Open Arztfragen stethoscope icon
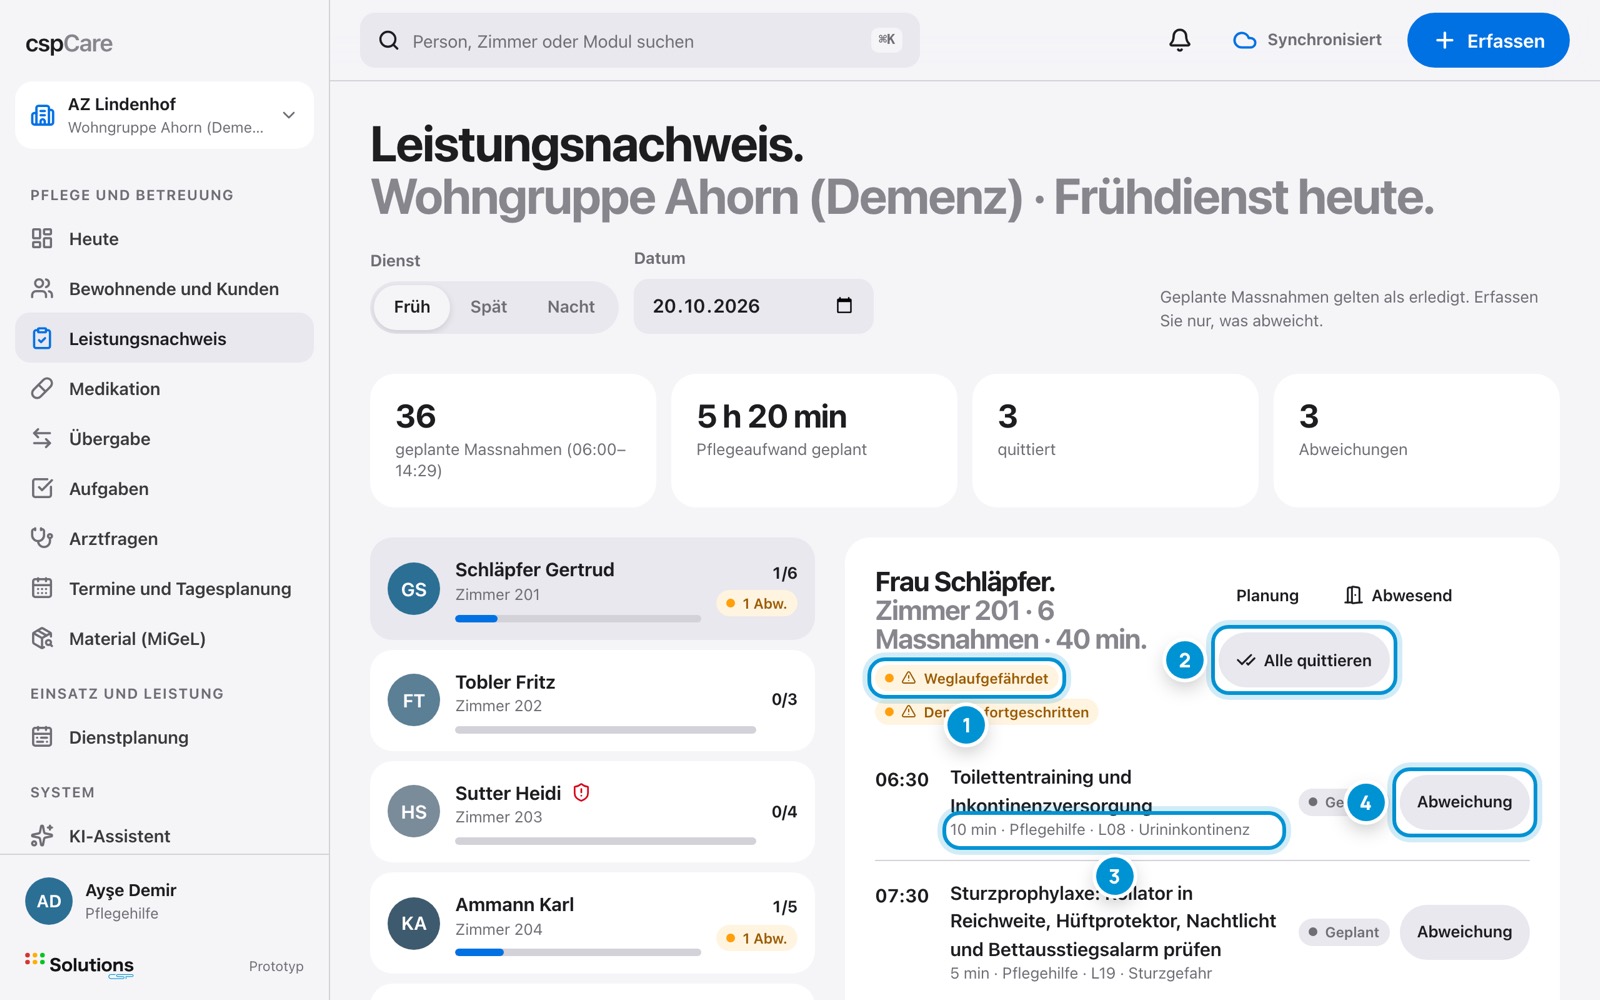1600x1000 pixels. click(x=42, y=538)
